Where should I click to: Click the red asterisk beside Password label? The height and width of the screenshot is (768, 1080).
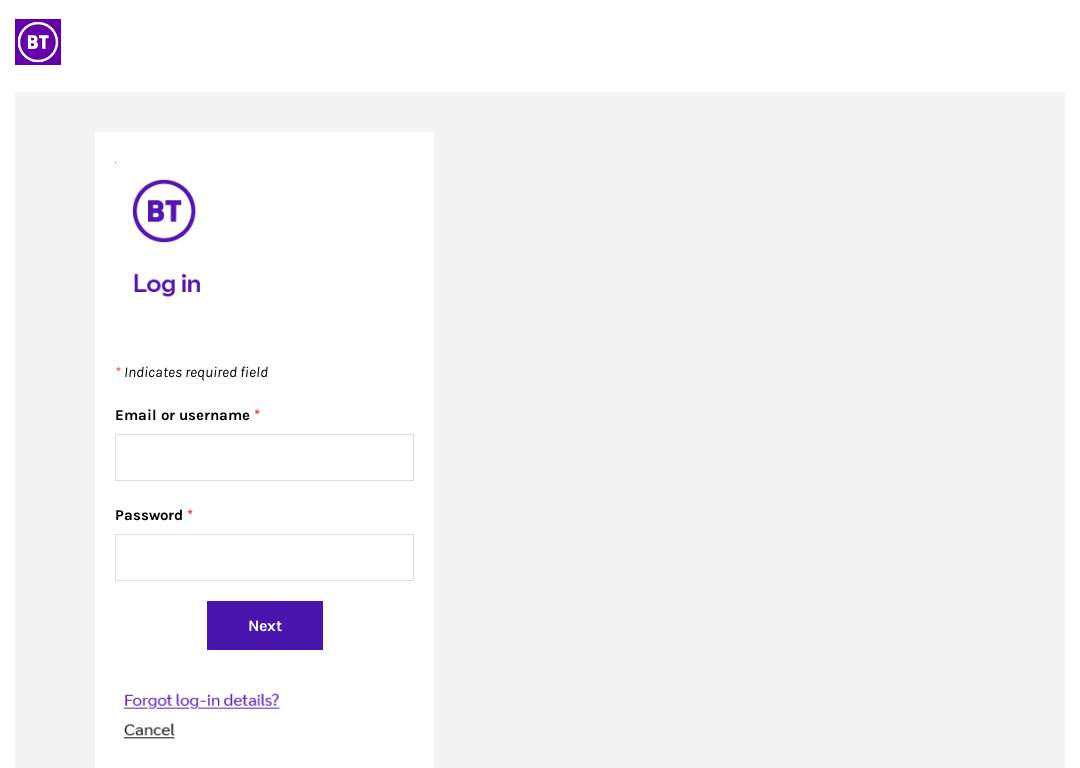pos(190,513)
